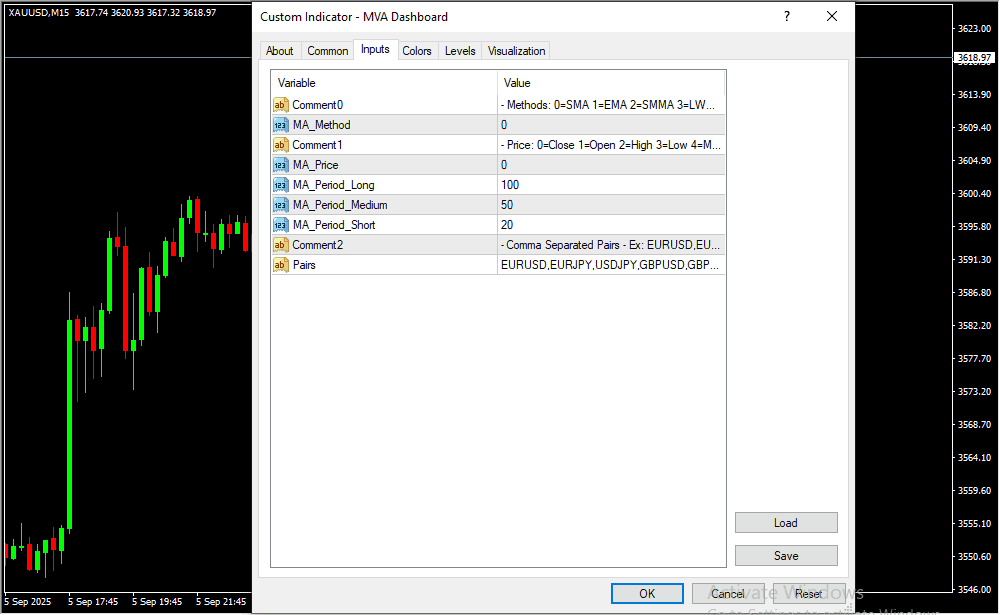Screen dimensions: 1000x615
Task: Click the MA_Period_Short integer type icon
Action: (280, 225)
